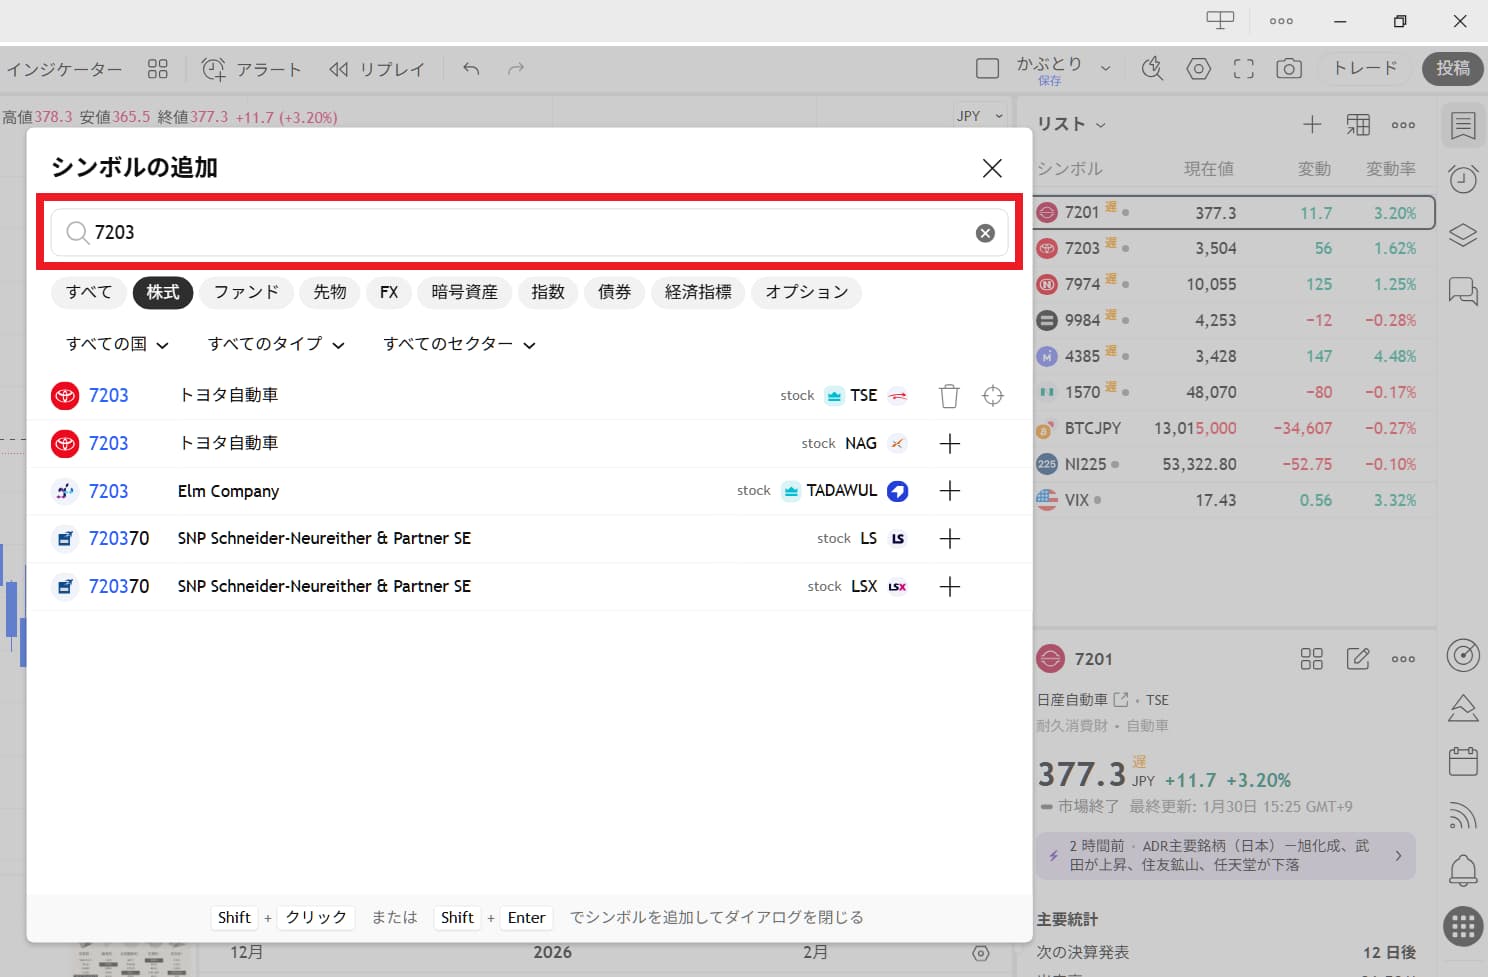Open watchlist advanced view icon

(x=1358, y=124)
